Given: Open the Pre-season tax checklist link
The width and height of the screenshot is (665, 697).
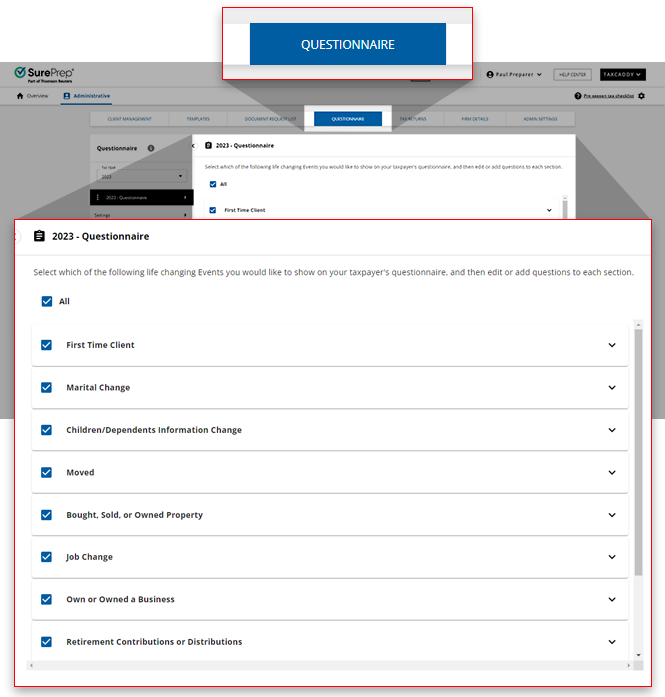Looking at the screenshot, I should click(x=609, y=96).
